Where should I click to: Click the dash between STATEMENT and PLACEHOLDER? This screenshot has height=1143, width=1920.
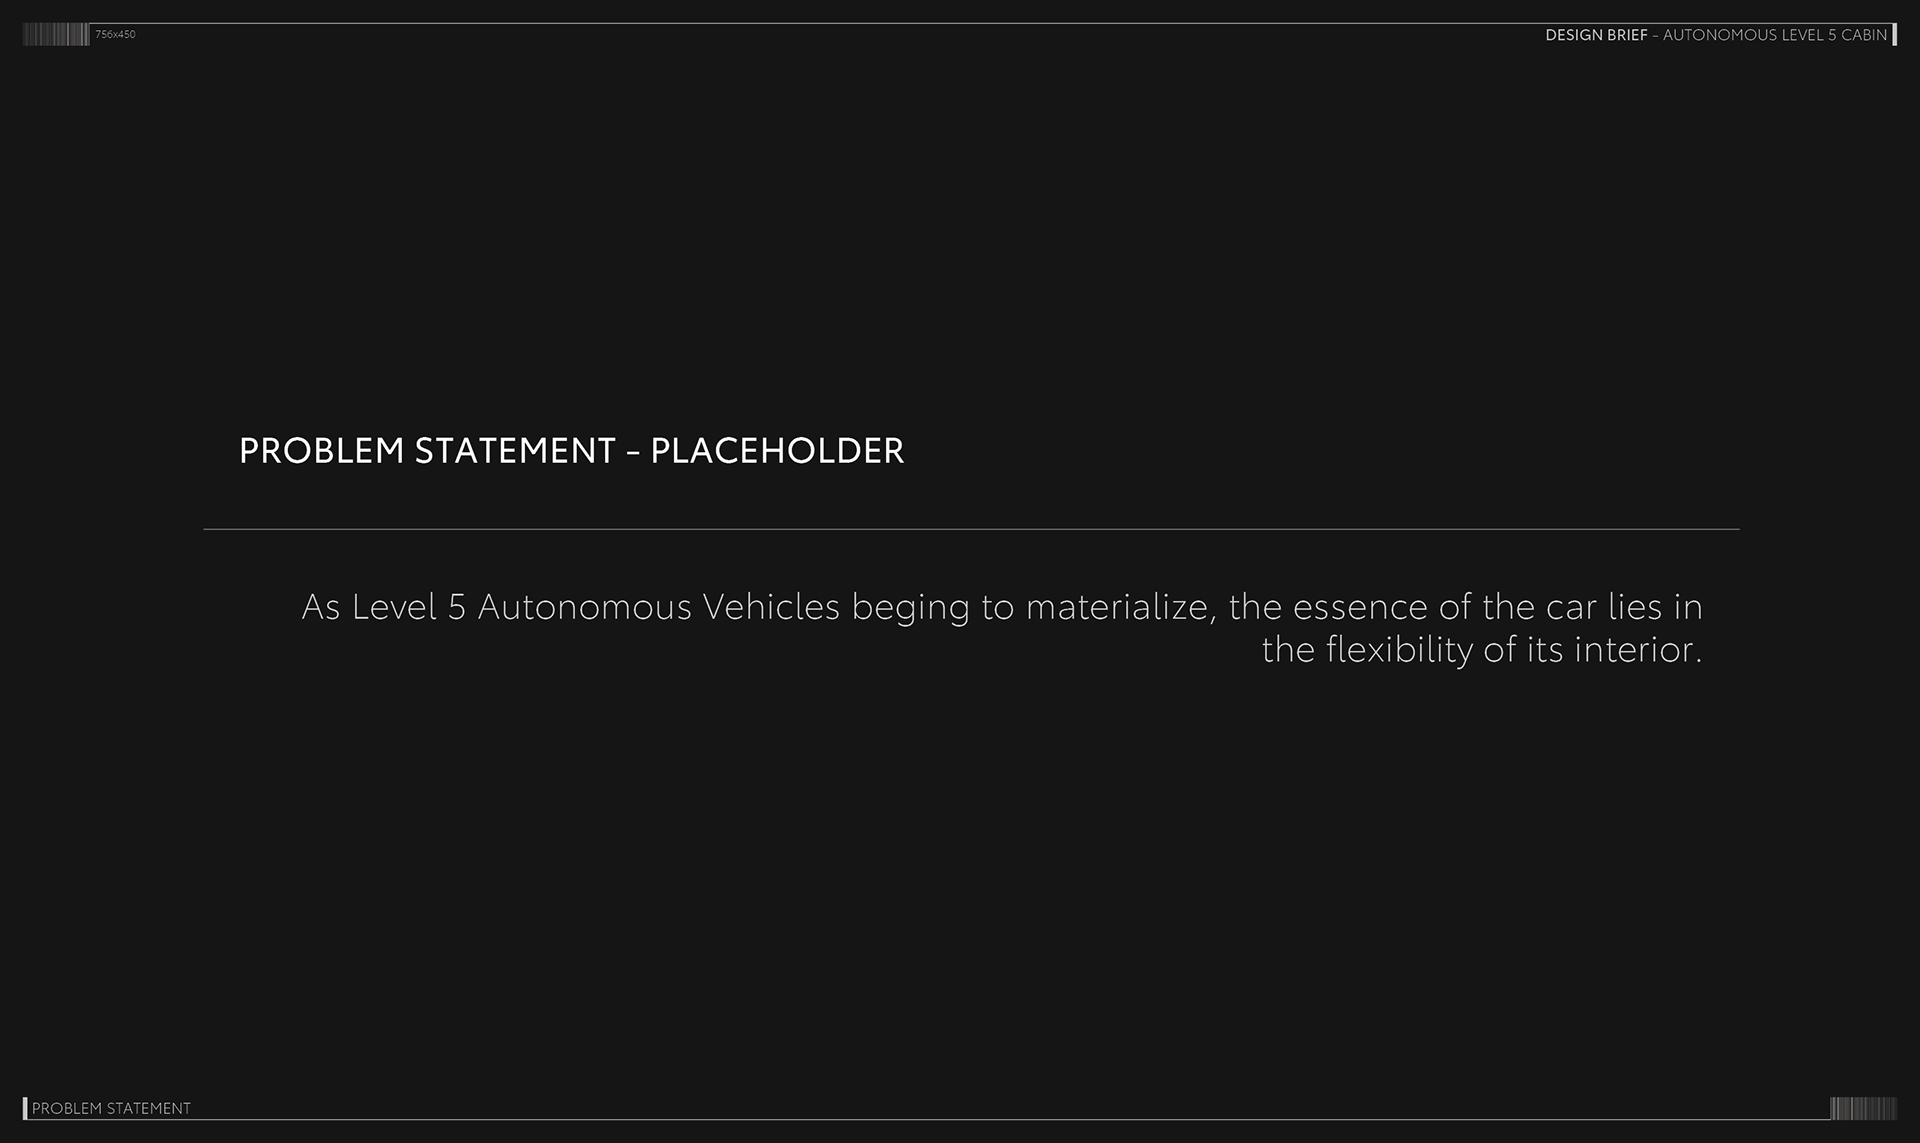(x=633, y=452)
